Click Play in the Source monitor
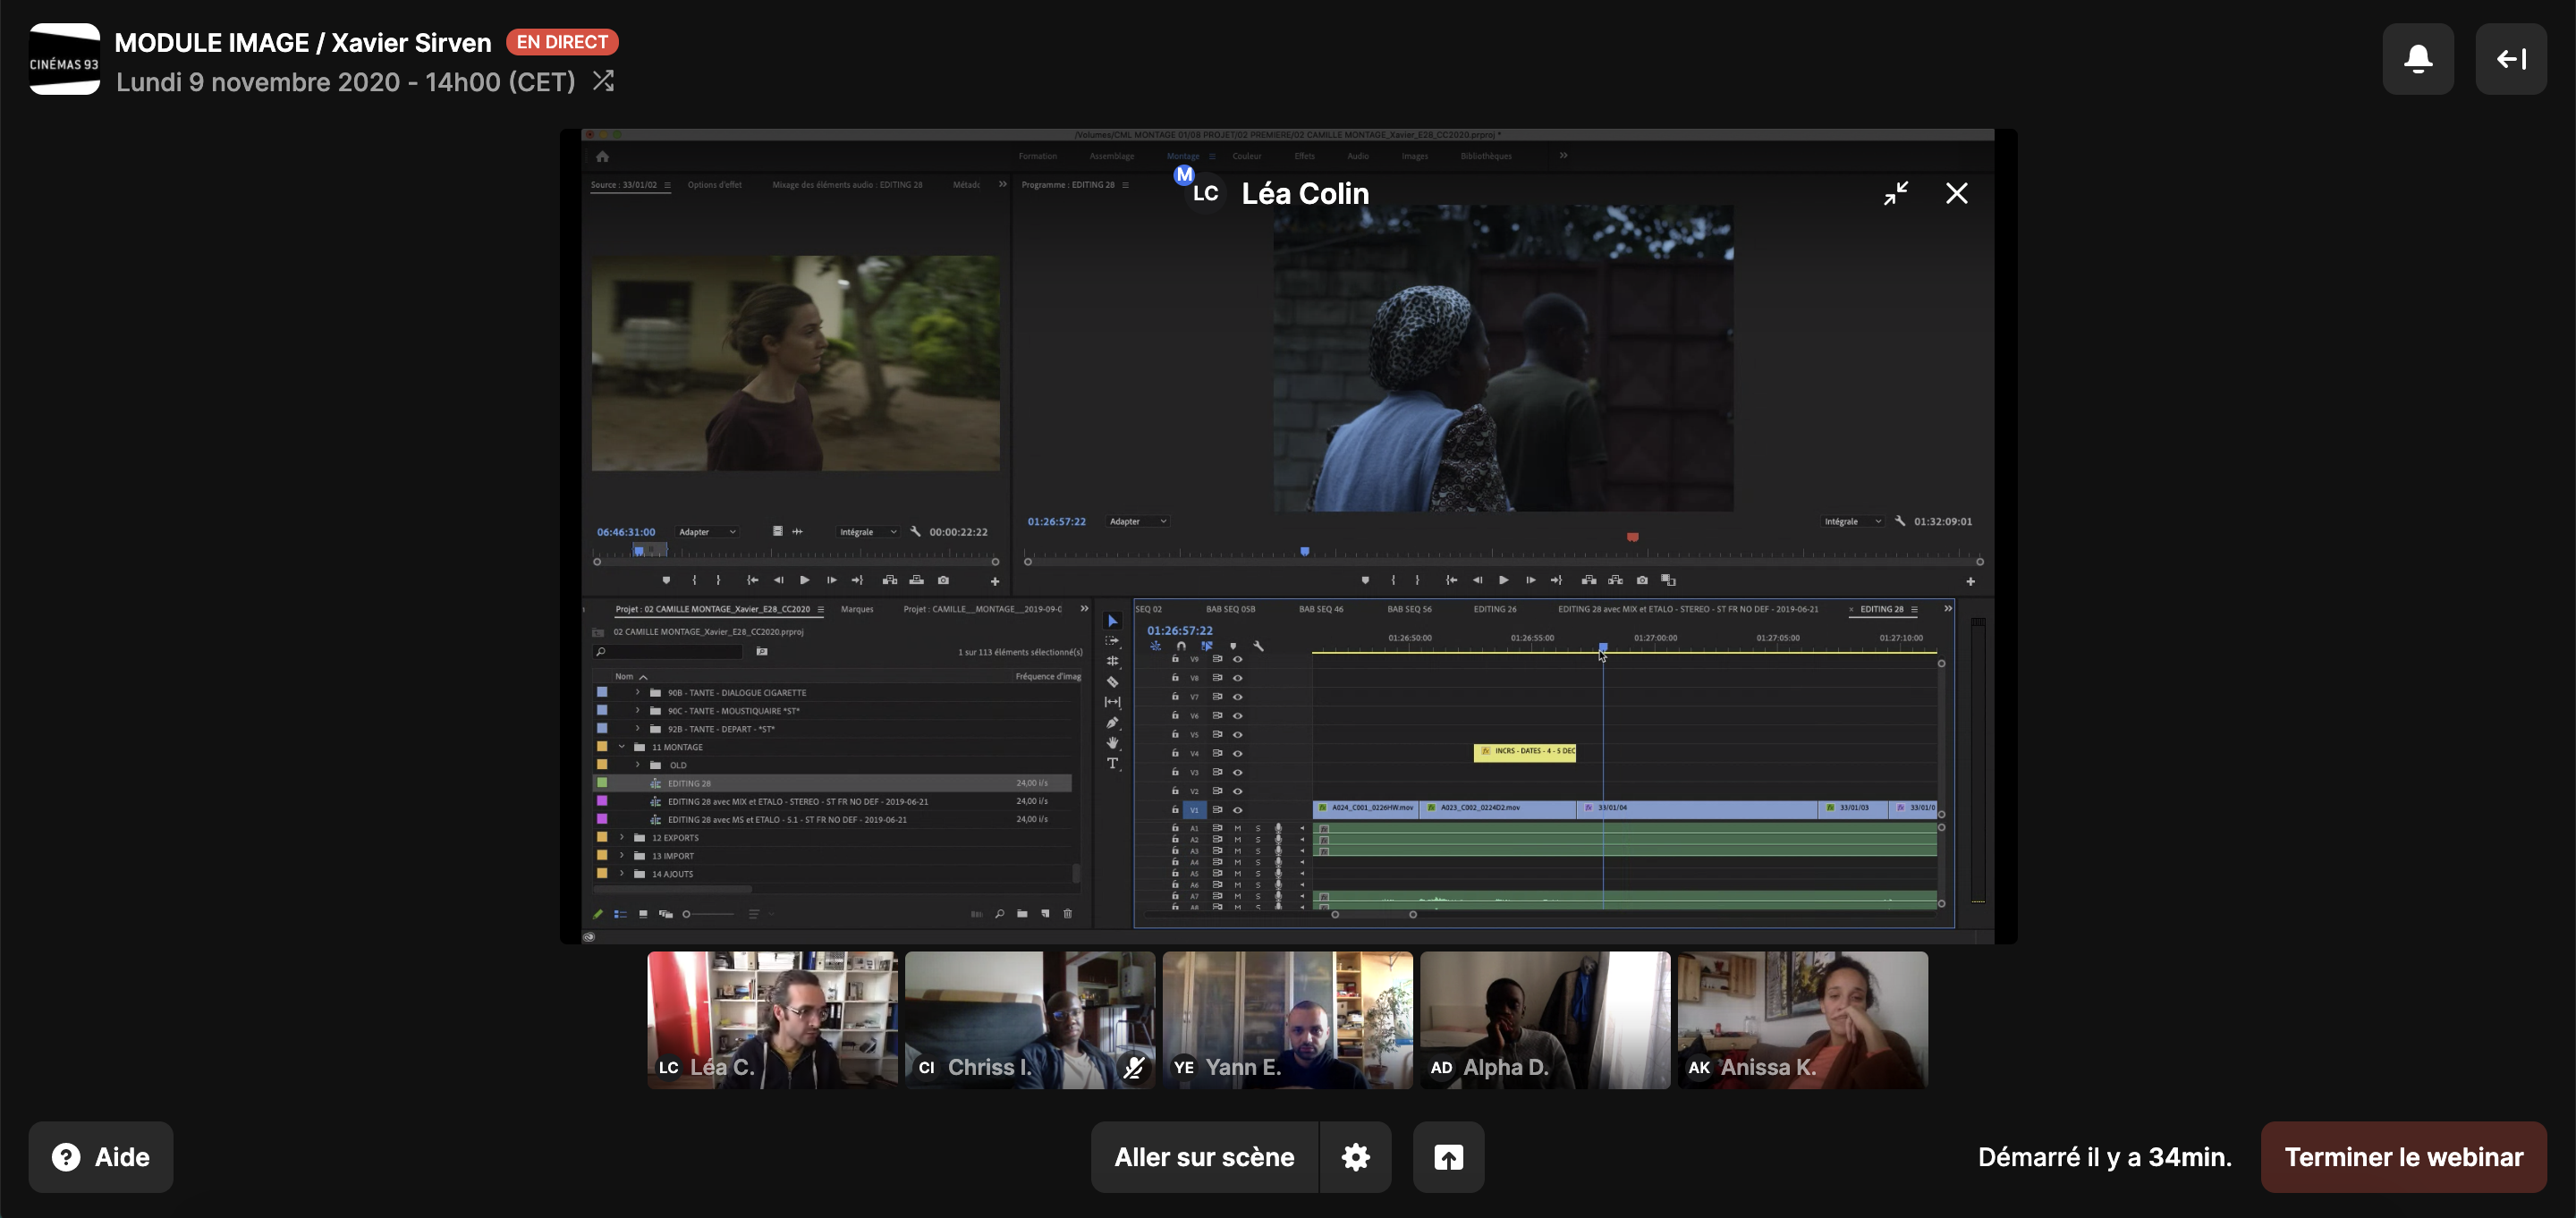Image resolution: width=2576 pixels, height=1218 pixels. click(804, 580)
